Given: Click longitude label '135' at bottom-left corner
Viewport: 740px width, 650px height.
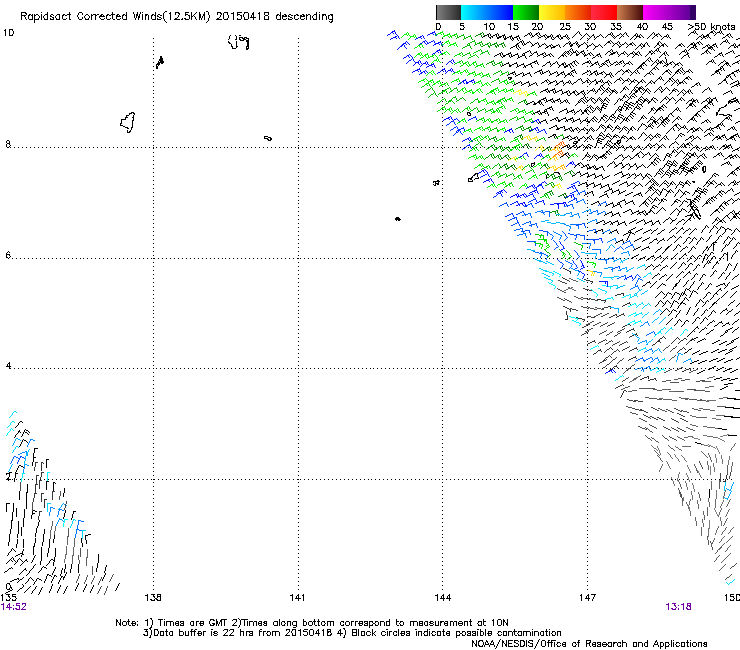Looking at the screenshot, I should (8, 598).
